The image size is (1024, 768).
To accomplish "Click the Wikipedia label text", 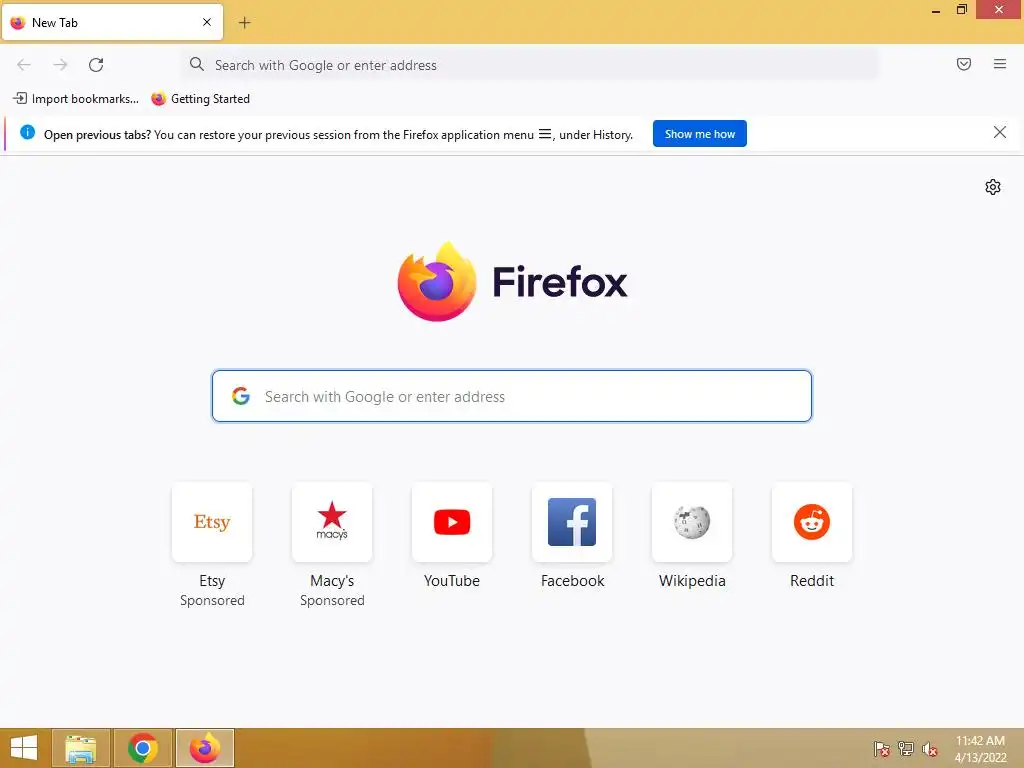I will [x=692, y=581].
